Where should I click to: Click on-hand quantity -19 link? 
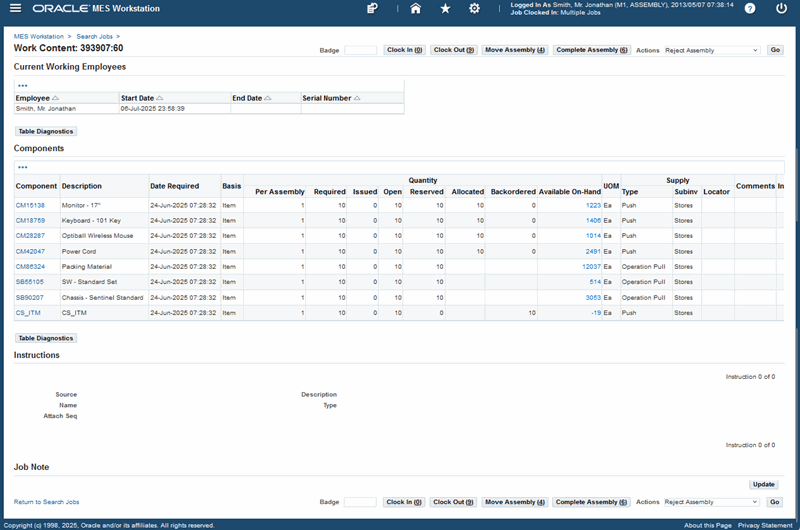[596, 313]
